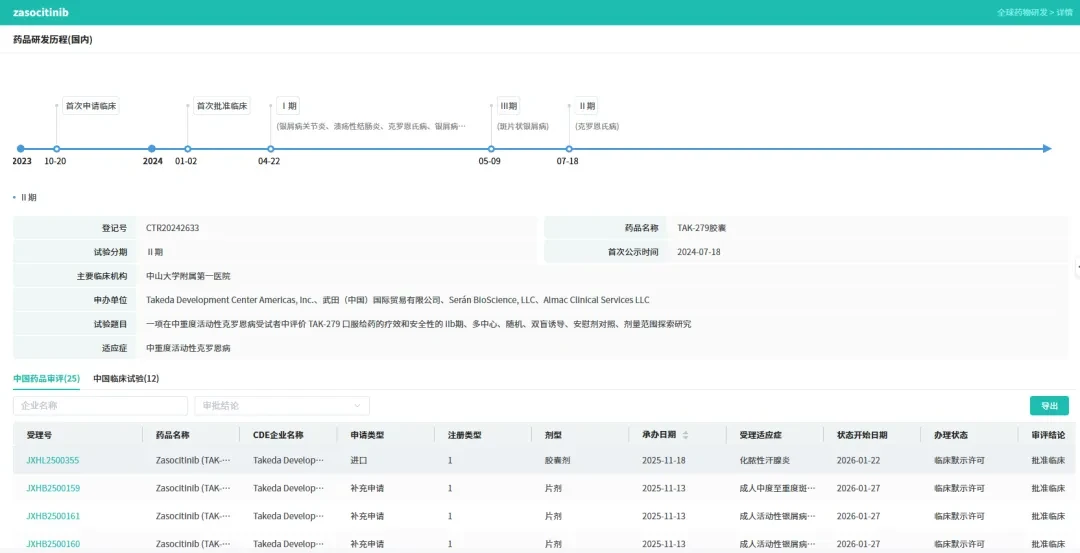Click the (克罗恩病) timeline description
The image size is (1080, 553).
[597, 127]
